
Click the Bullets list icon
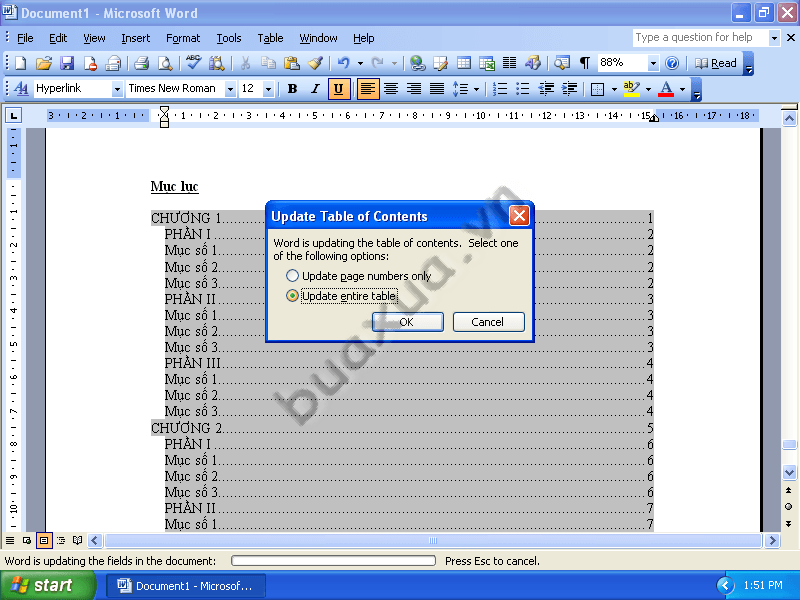(523, 89)
